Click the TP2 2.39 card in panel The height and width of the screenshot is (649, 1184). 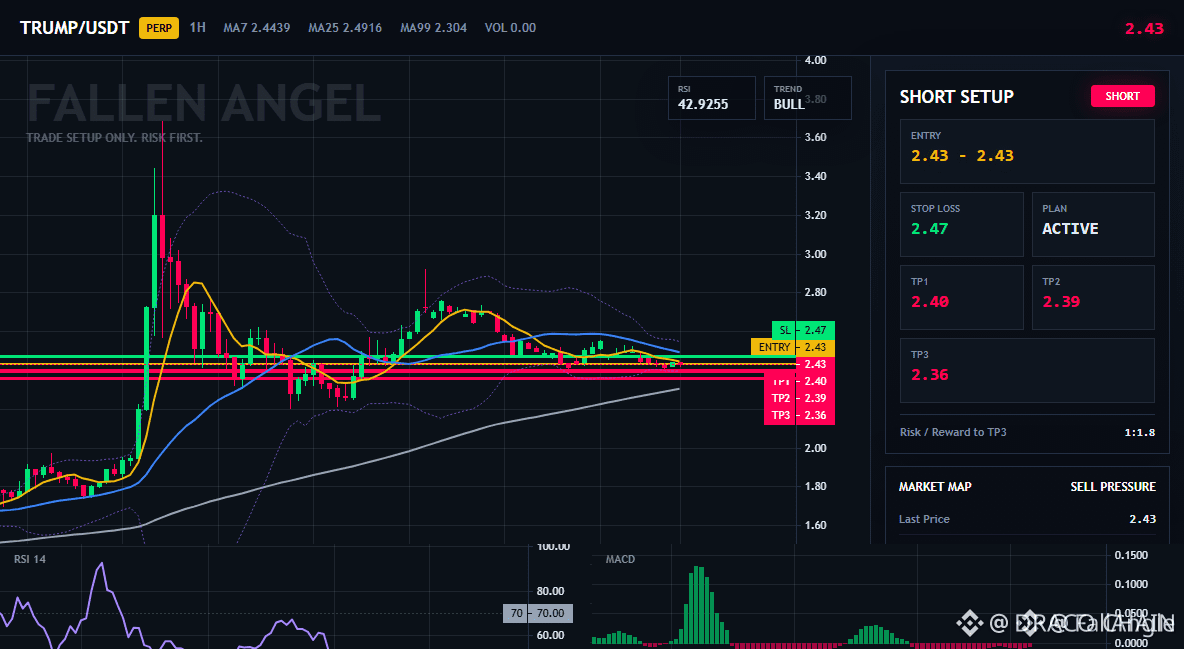[x=1093, y=297]
